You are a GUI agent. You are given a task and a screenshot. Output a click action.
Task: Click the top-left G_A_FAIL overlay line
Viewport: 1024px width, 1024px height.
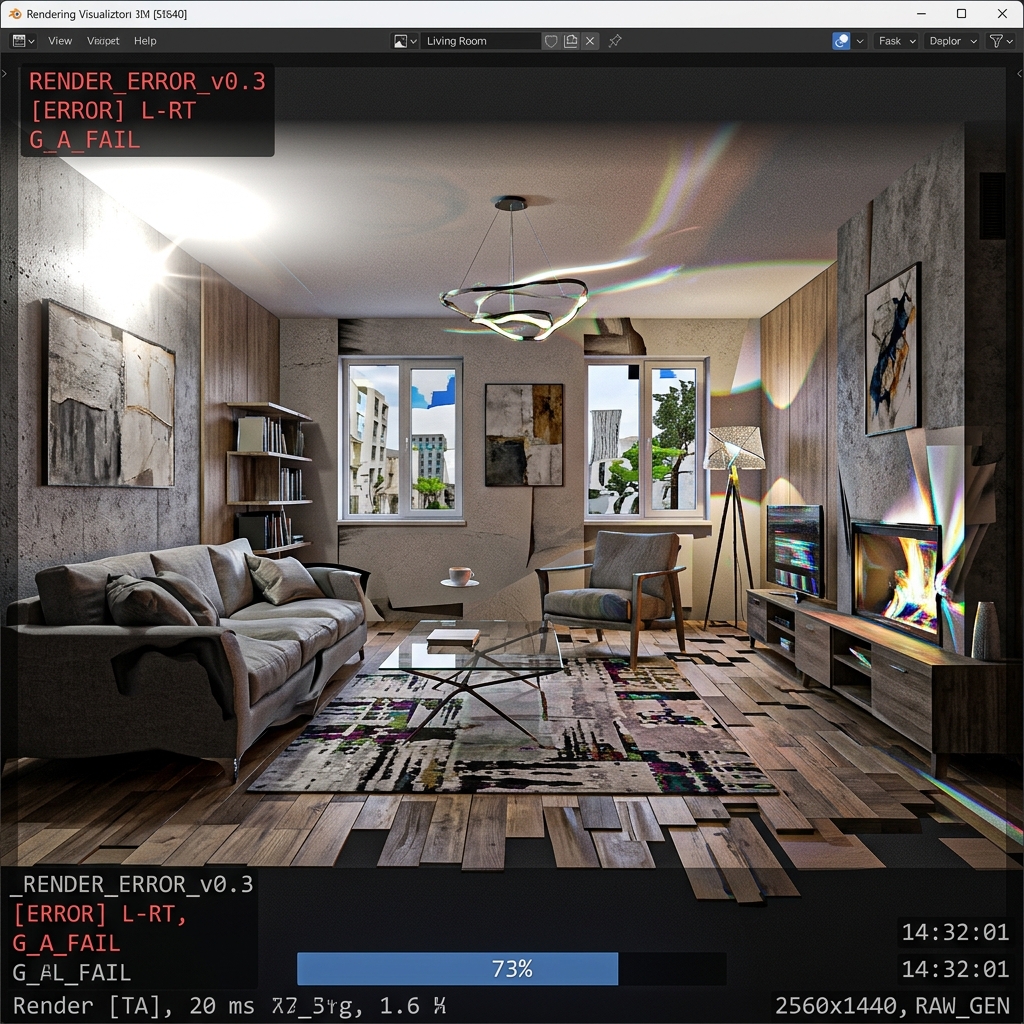coord(84,140)
